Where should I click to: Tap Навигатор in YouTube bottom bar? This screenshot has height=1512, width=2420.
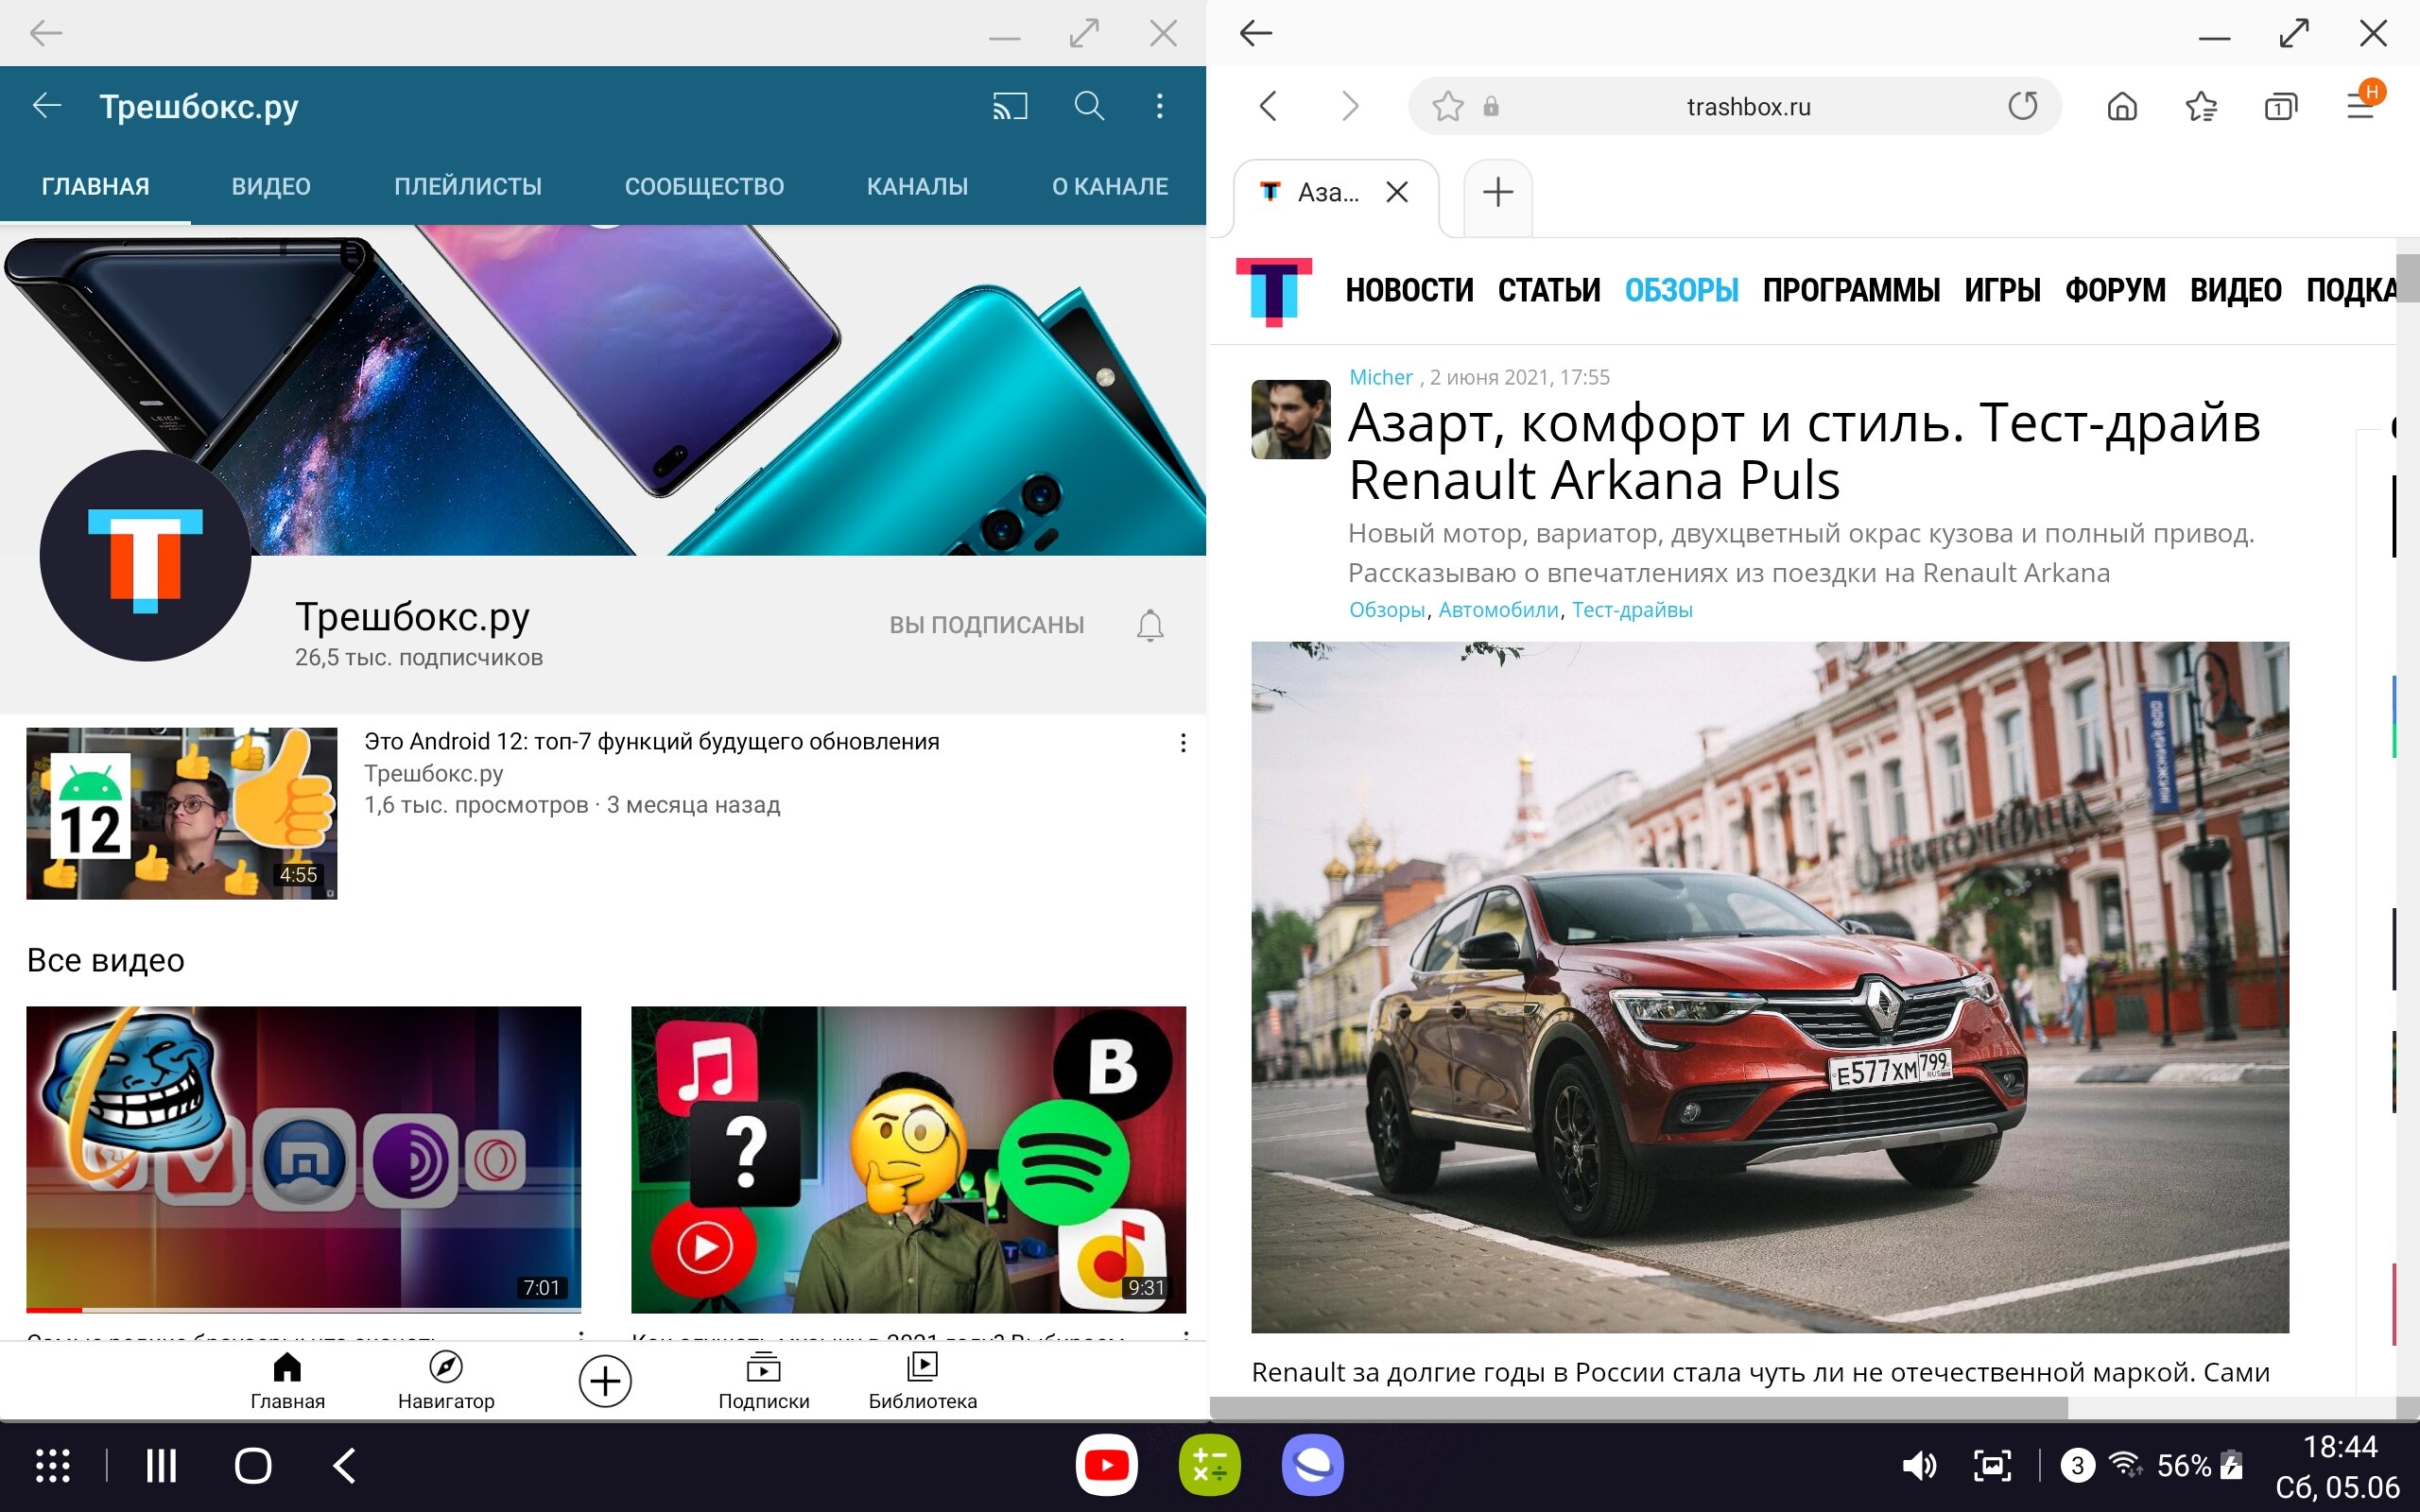pos(446,1381)
